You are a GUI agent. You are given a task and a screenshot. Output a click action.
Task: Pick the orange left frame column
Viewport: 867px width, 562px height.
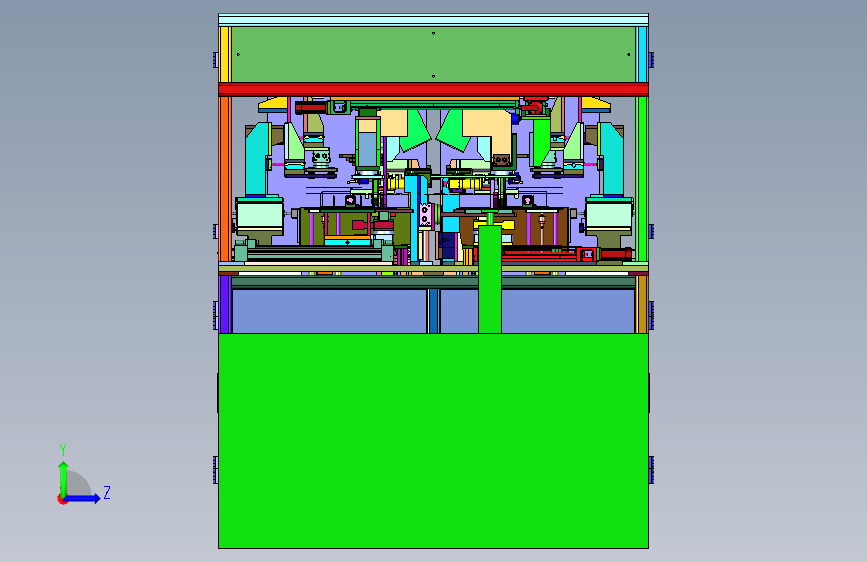pos(224,179)
